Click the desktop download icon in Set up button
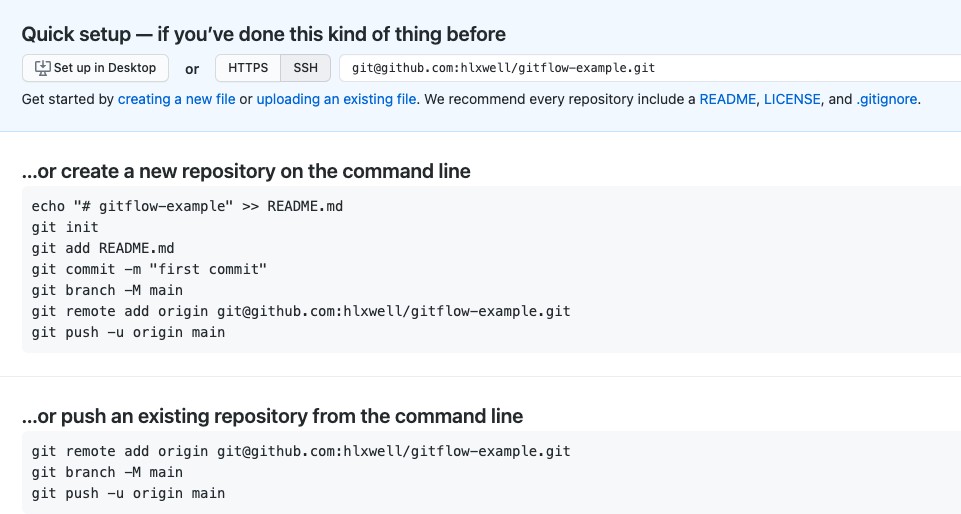Image resolution: width=961 pixels, height=514 pixels. coord(42,68)
